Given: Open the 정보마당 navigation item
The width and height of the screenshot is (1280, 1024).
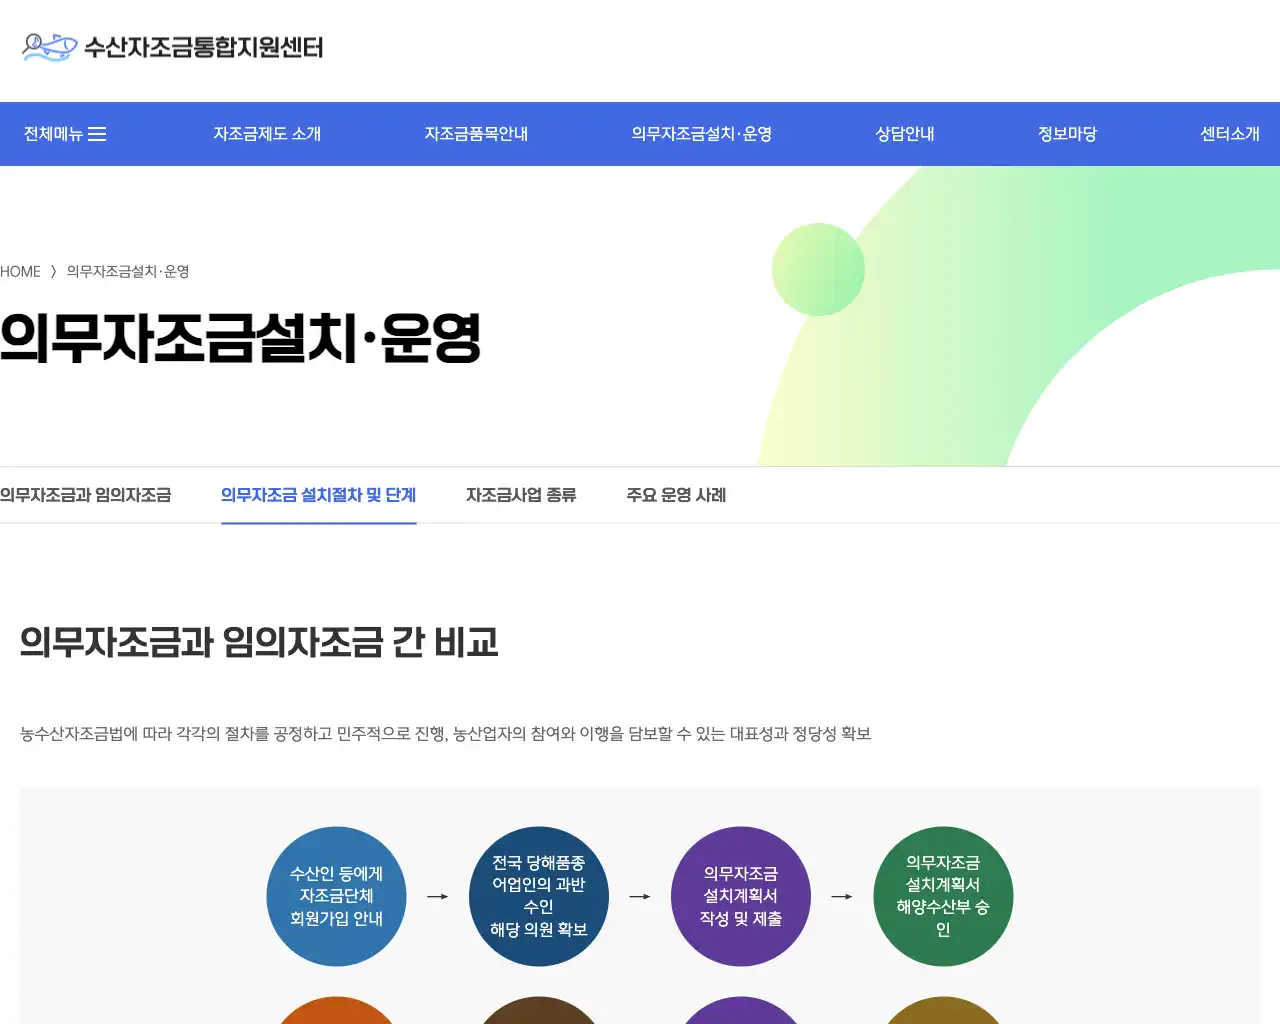Looking at the screenshot, I should (1066, 133).
